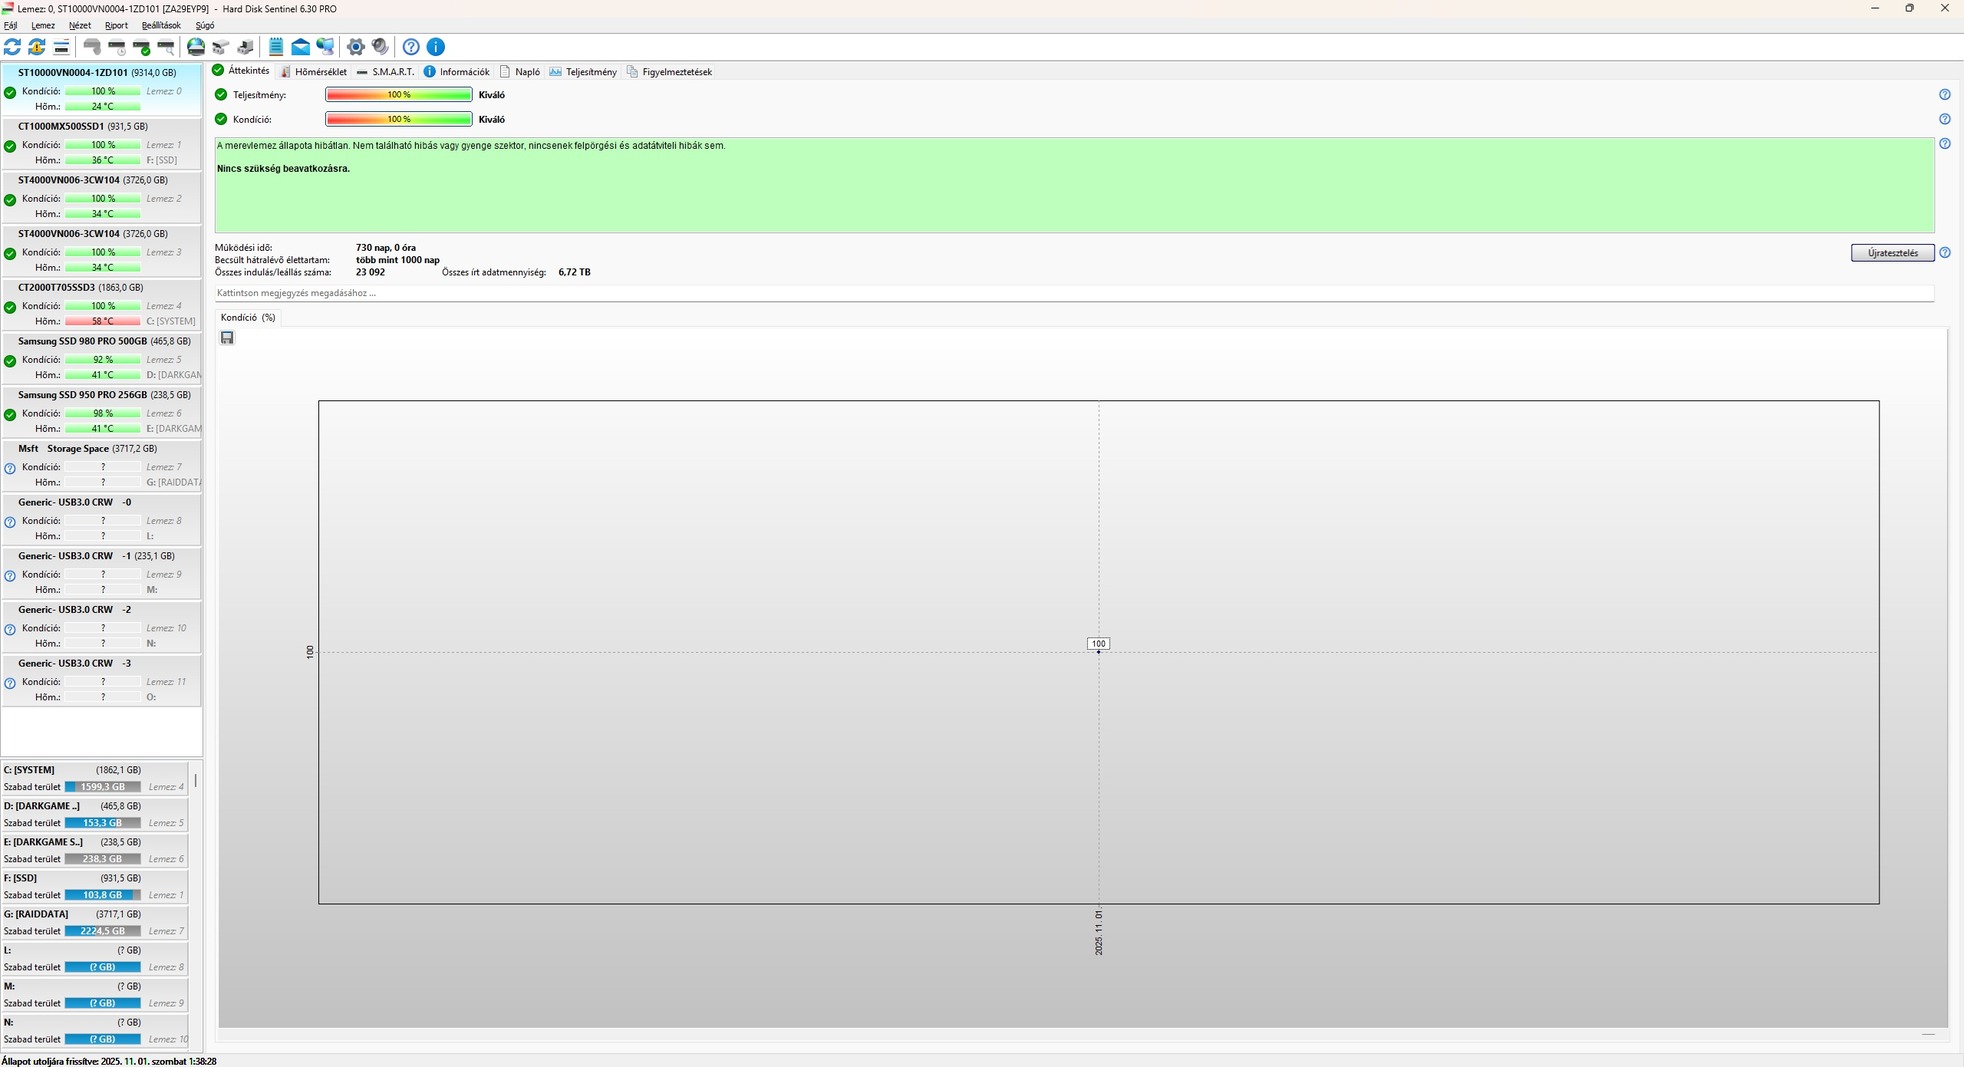
Task: Click the question mark help toolbar icon
Action: [411, 47]
